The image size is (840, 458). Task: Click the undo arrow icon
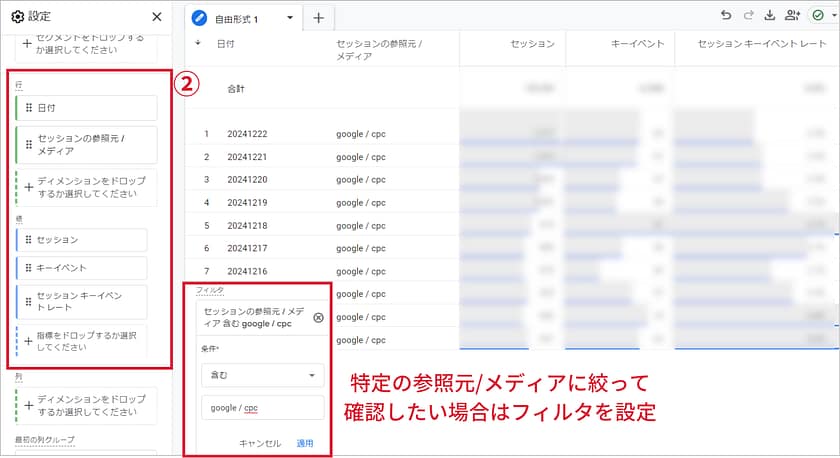pyautogui.click(x=726, y=16)
